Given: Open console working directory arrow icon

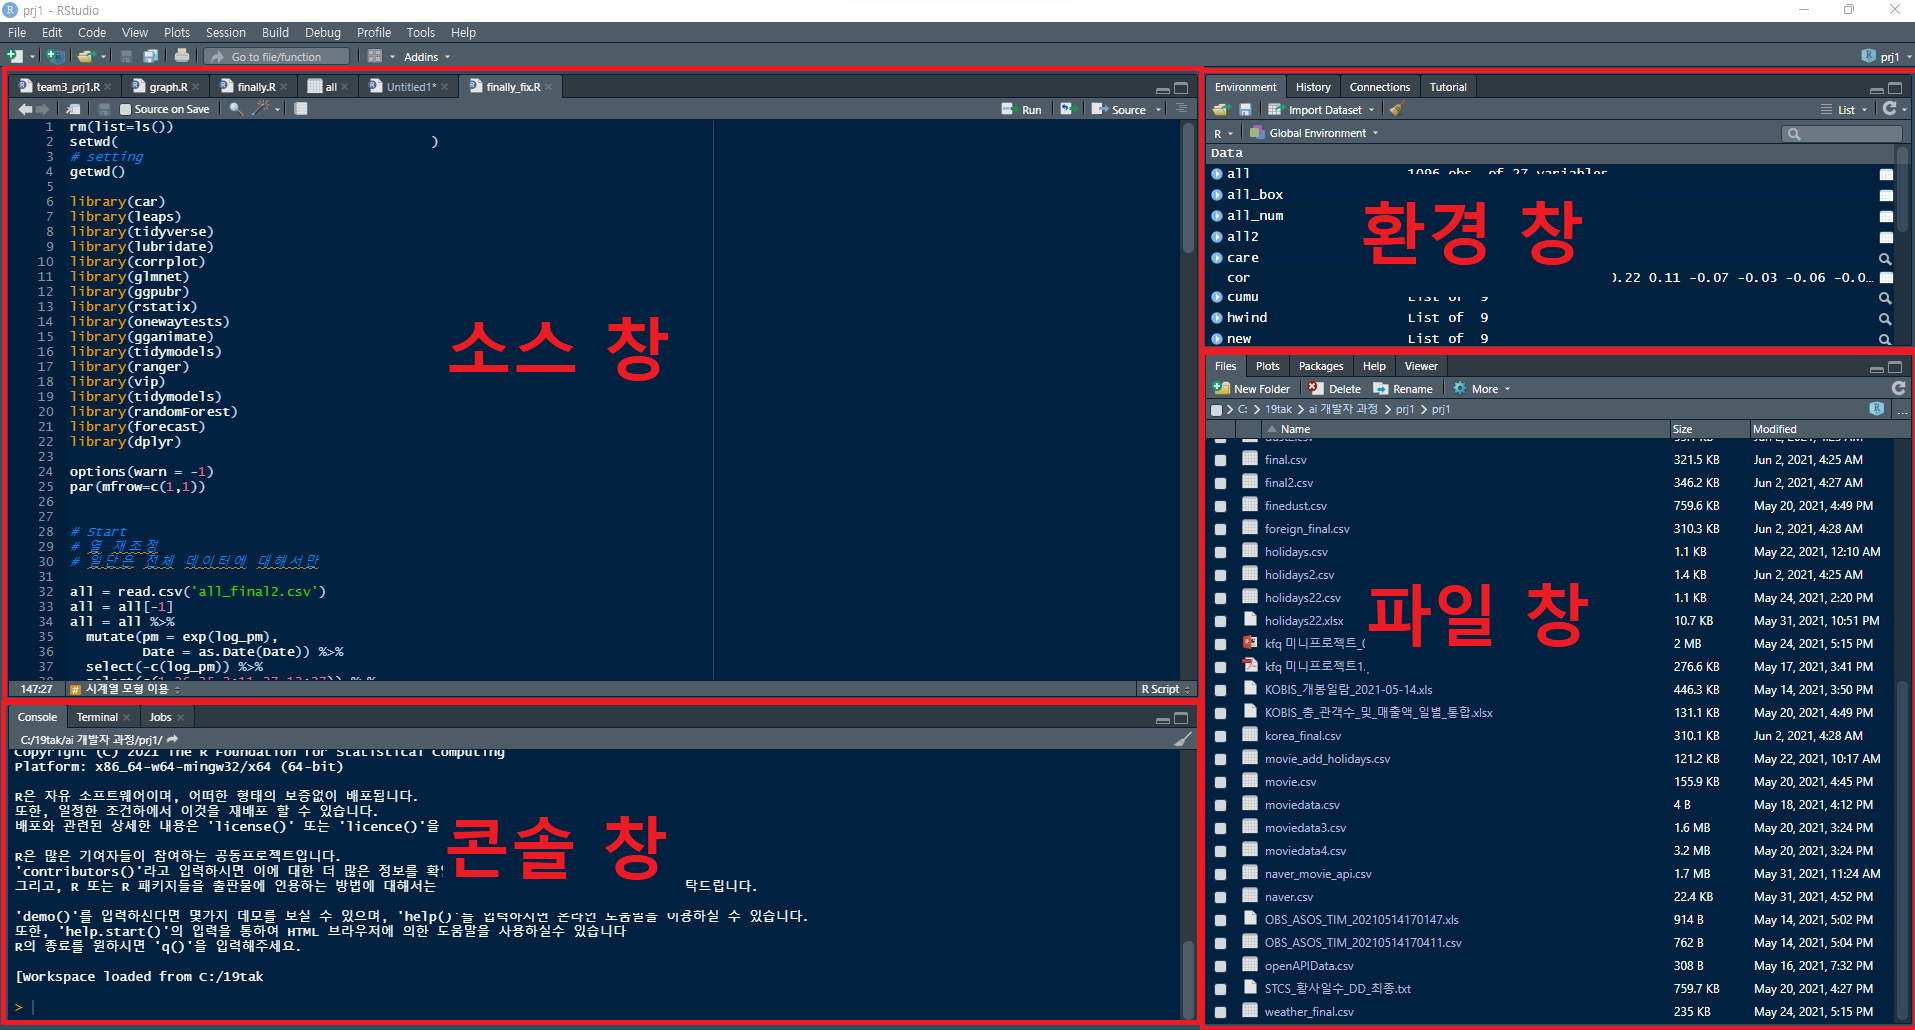Looking at the screenshot, I should tap(172, 739).
